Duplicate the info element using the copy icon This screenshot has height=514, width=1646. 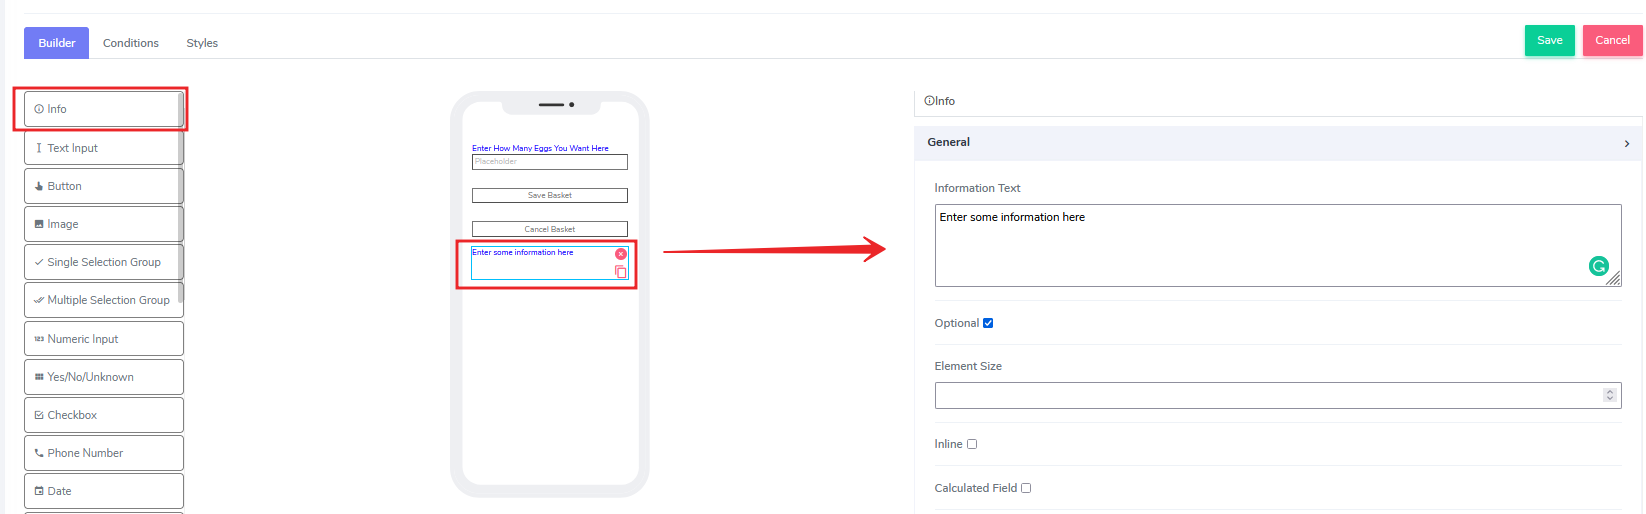click(x=621, y=272)
